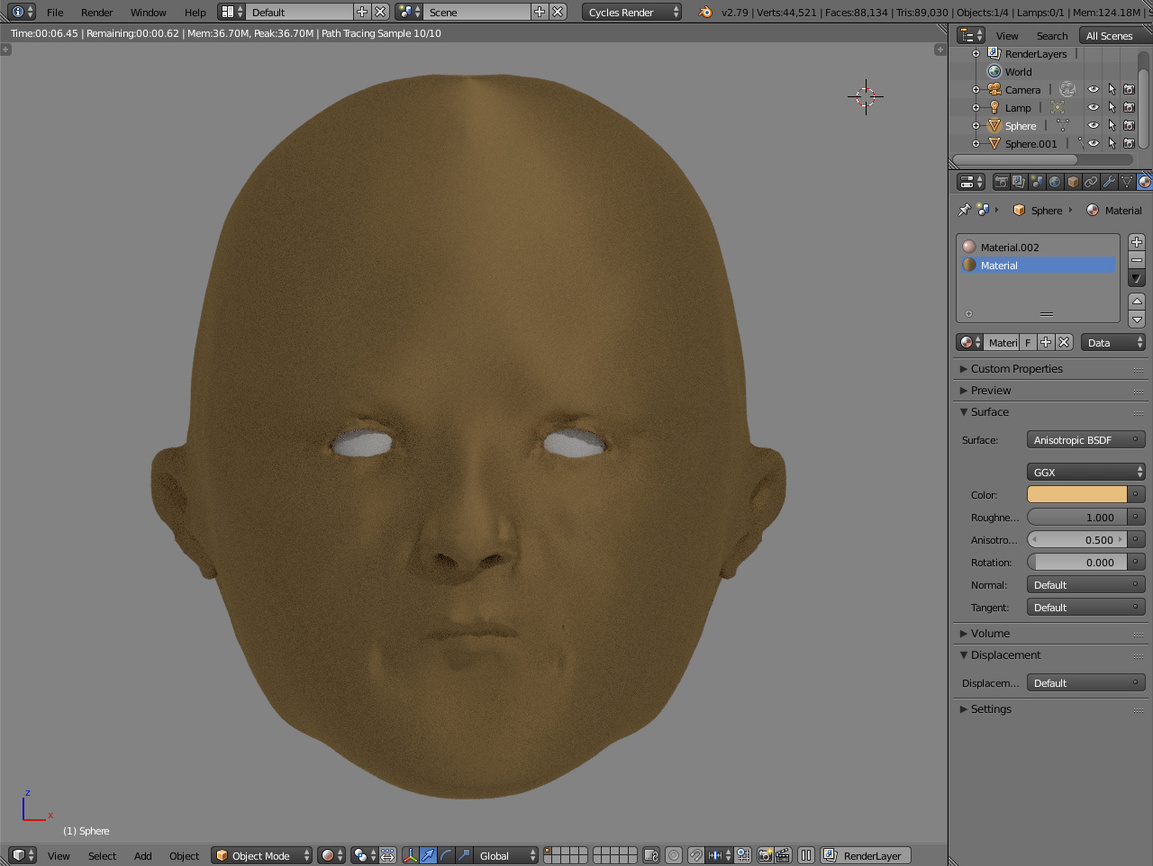This screenshot has width=1153, height=866.
Task: Expand the Volume panel
Action: [x=990, y=634]
